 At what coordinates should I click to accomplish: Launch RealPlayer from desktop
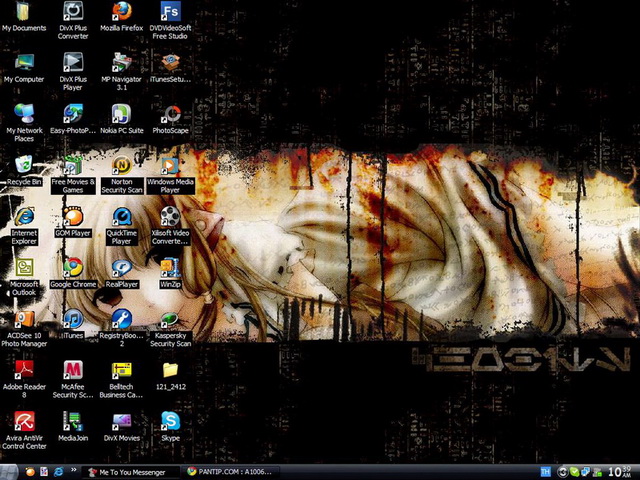tap(122, 267)
